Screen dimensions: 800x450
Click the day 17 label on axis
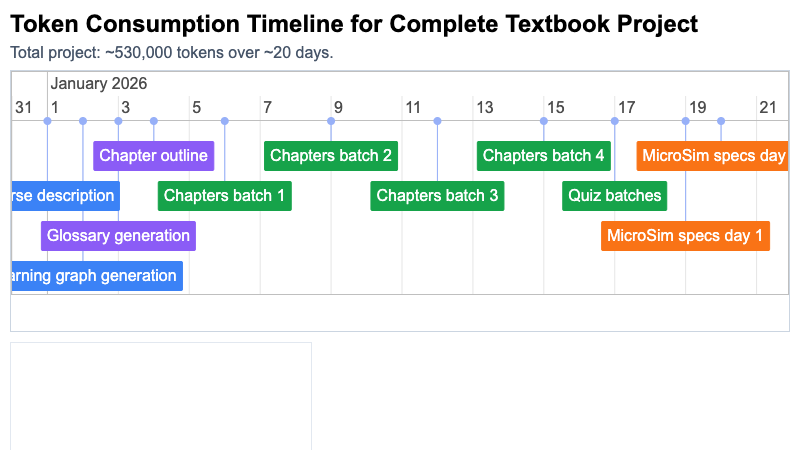tap(627, 108)
